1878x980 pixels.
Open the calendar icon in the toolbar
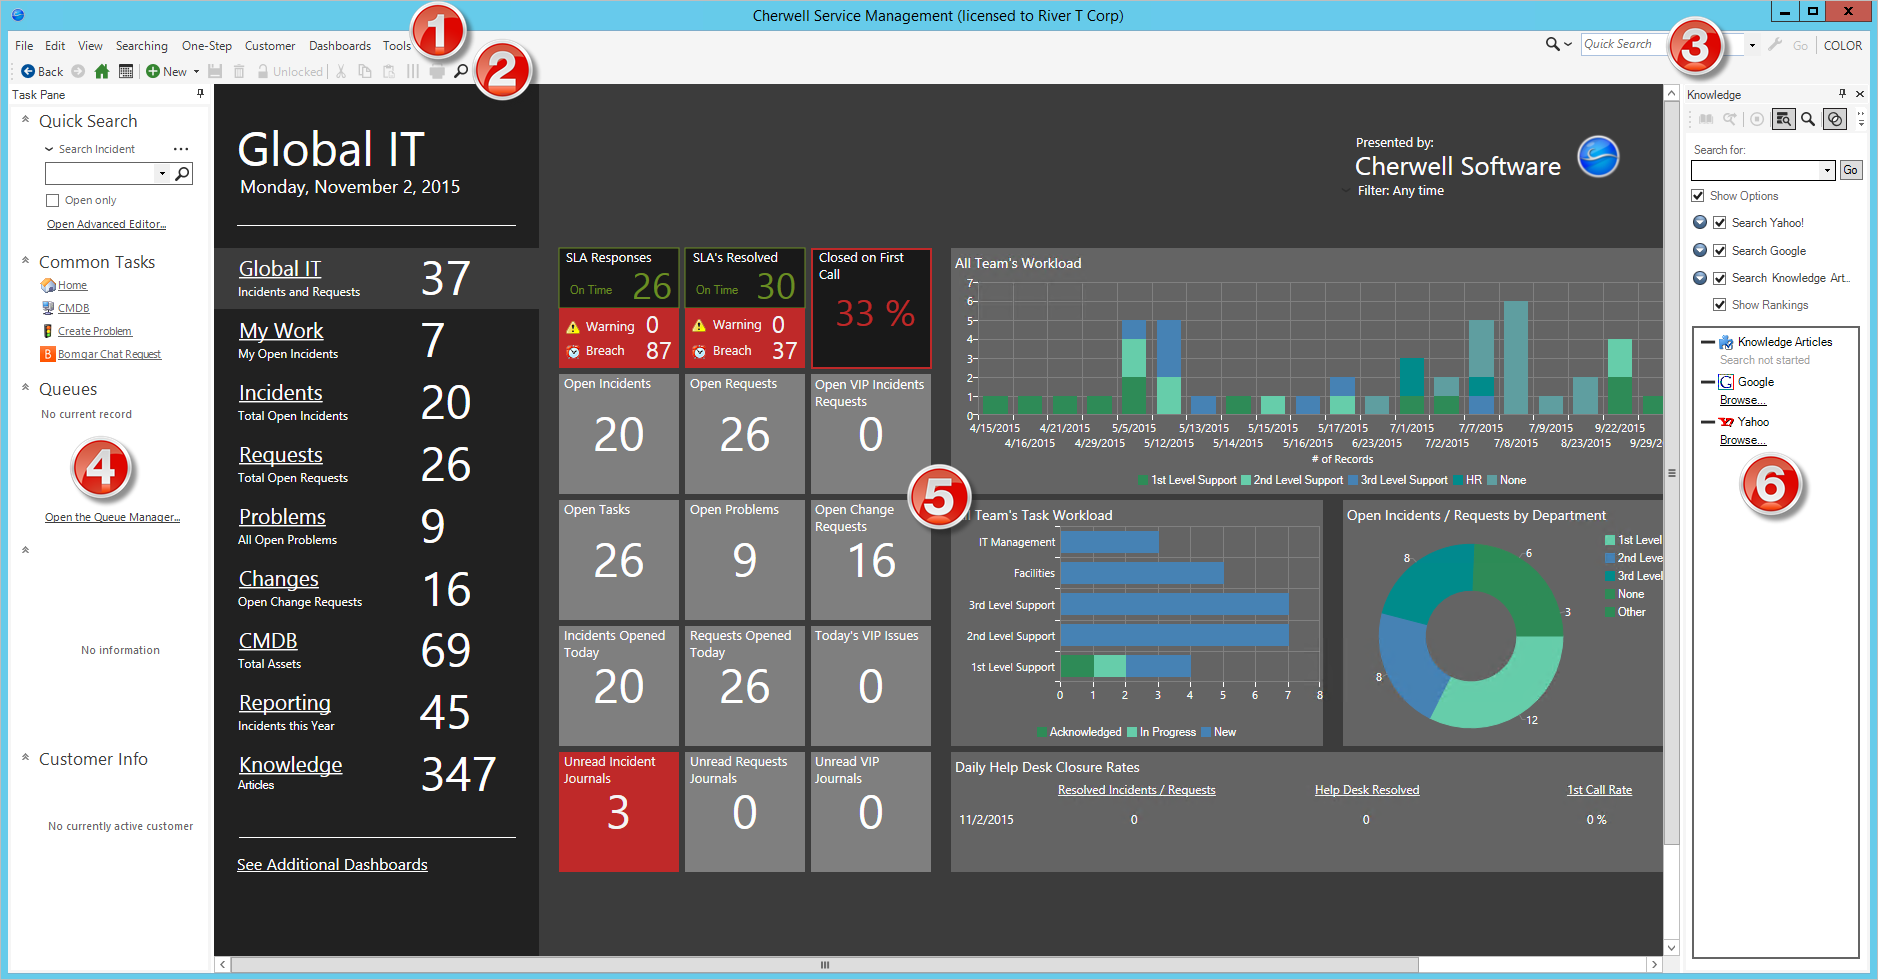[126, 71]
